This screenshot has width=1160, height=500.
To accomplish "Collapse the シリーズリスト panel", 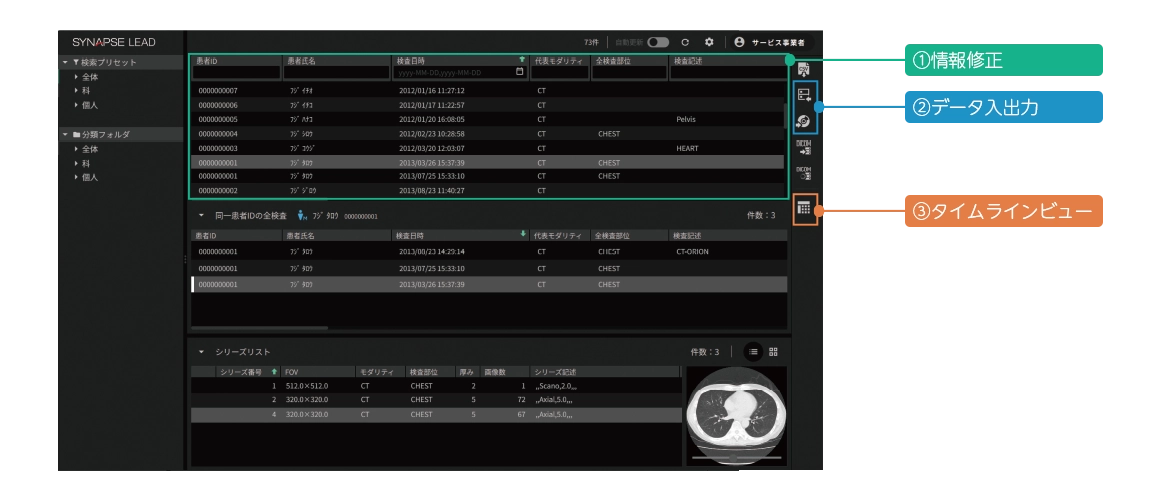I will click(201, 352).
